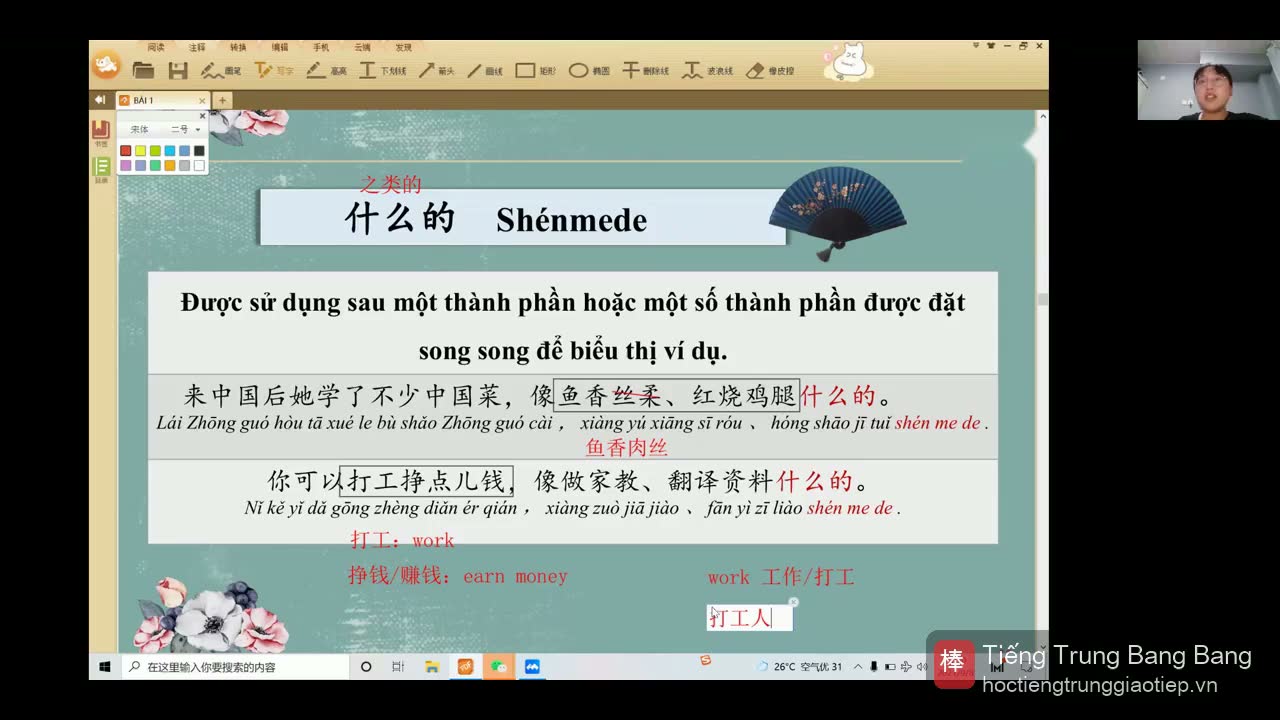Open the Windows Start menu
Viewport: 1280px width, 720px height.
click(105, 667)
